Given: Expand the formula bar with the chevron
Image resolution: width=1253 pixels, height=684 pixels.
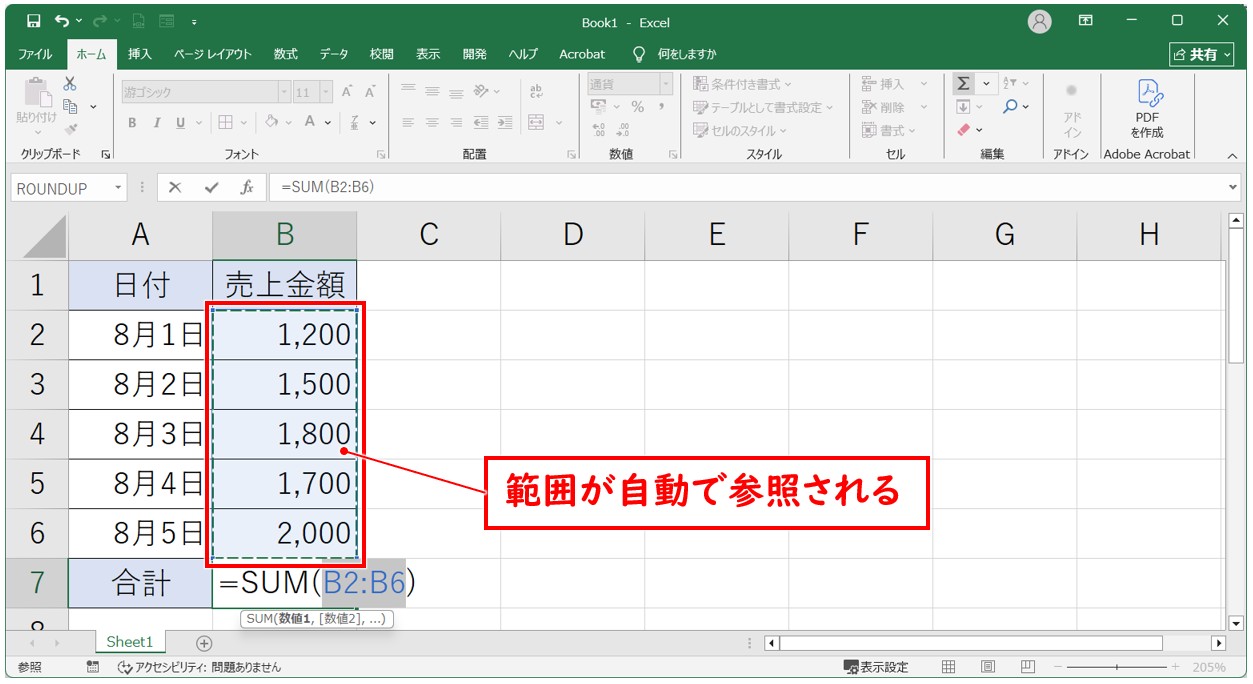Looking at the screenshot, I should click(1232, 188).
